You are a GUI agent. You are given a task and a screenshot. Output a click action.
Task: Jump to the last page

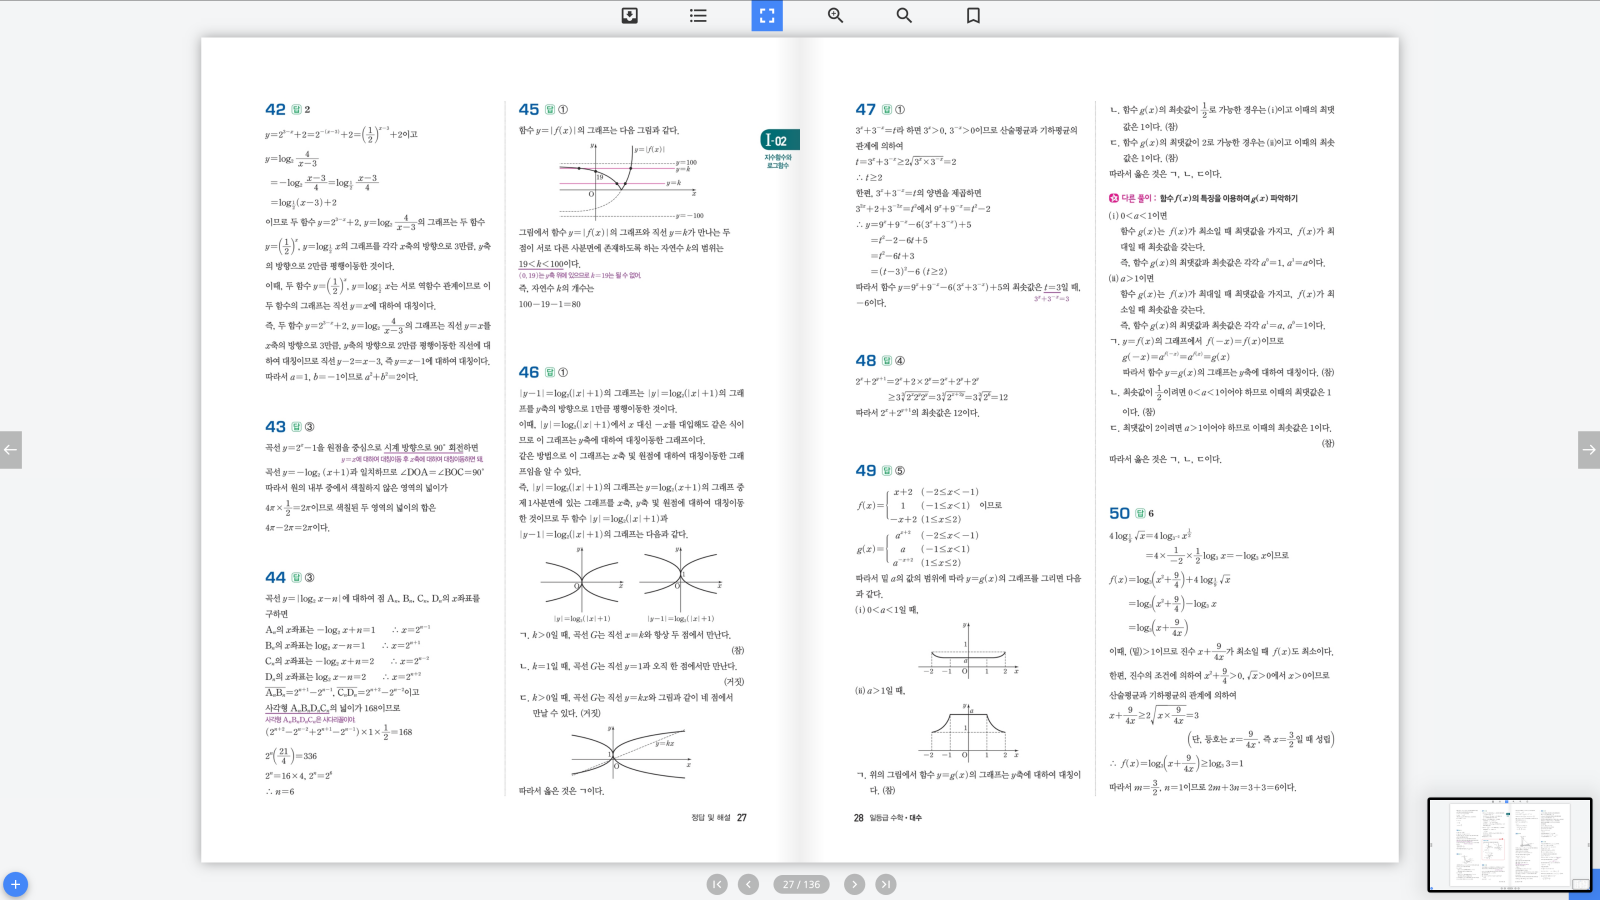[886, 884]
